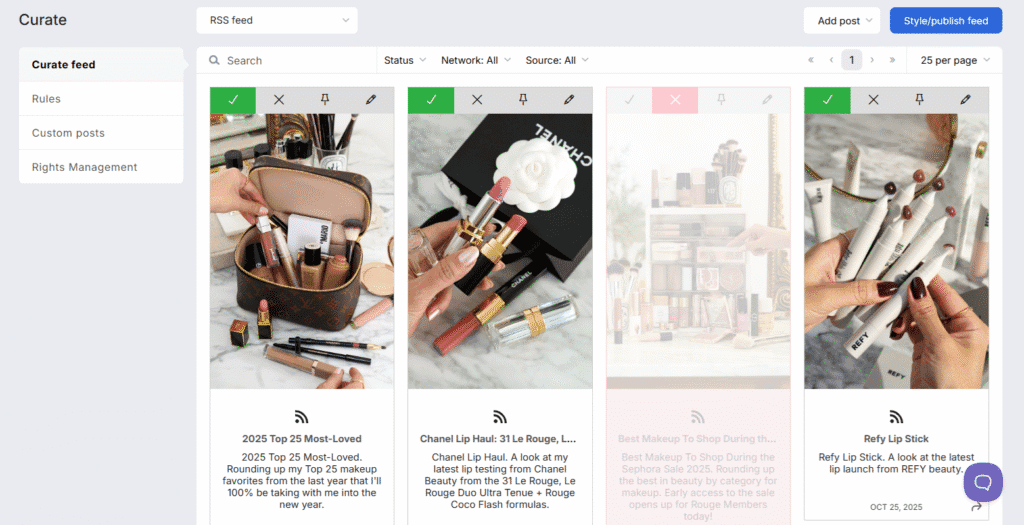
Task: Click RSS icon on 2025 Top 25 Most-Loved card
Action: [x=301, y=417]
